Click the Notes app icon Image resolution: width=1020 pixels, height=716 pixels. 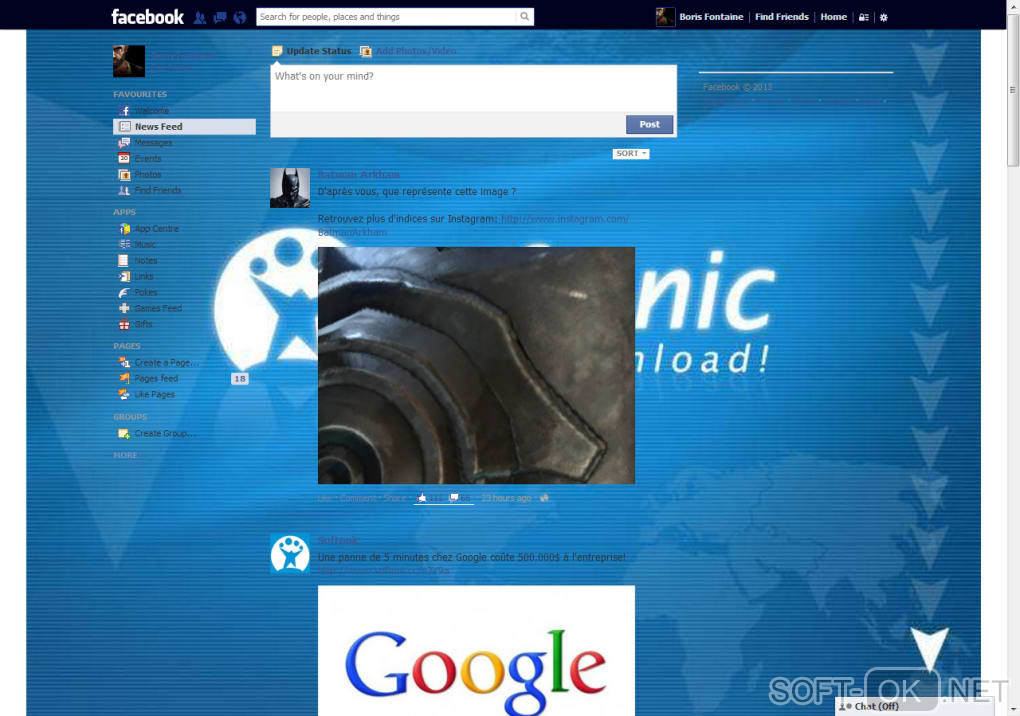tap(124, 261)
